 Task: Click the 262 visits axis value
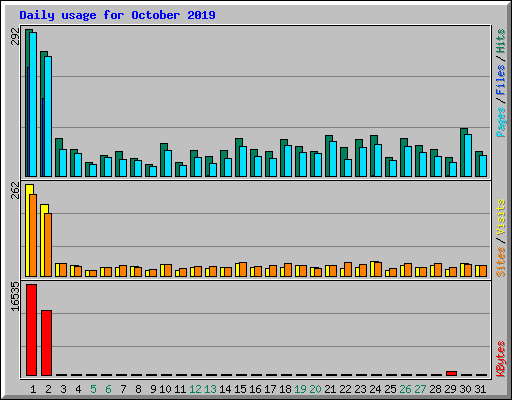(15, 190)
